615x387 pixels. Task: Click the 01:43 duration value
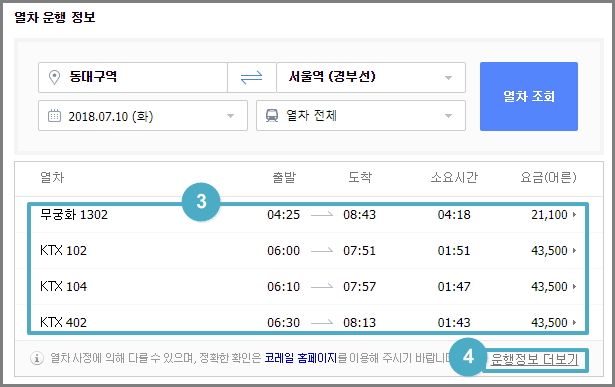coord(454,322)
